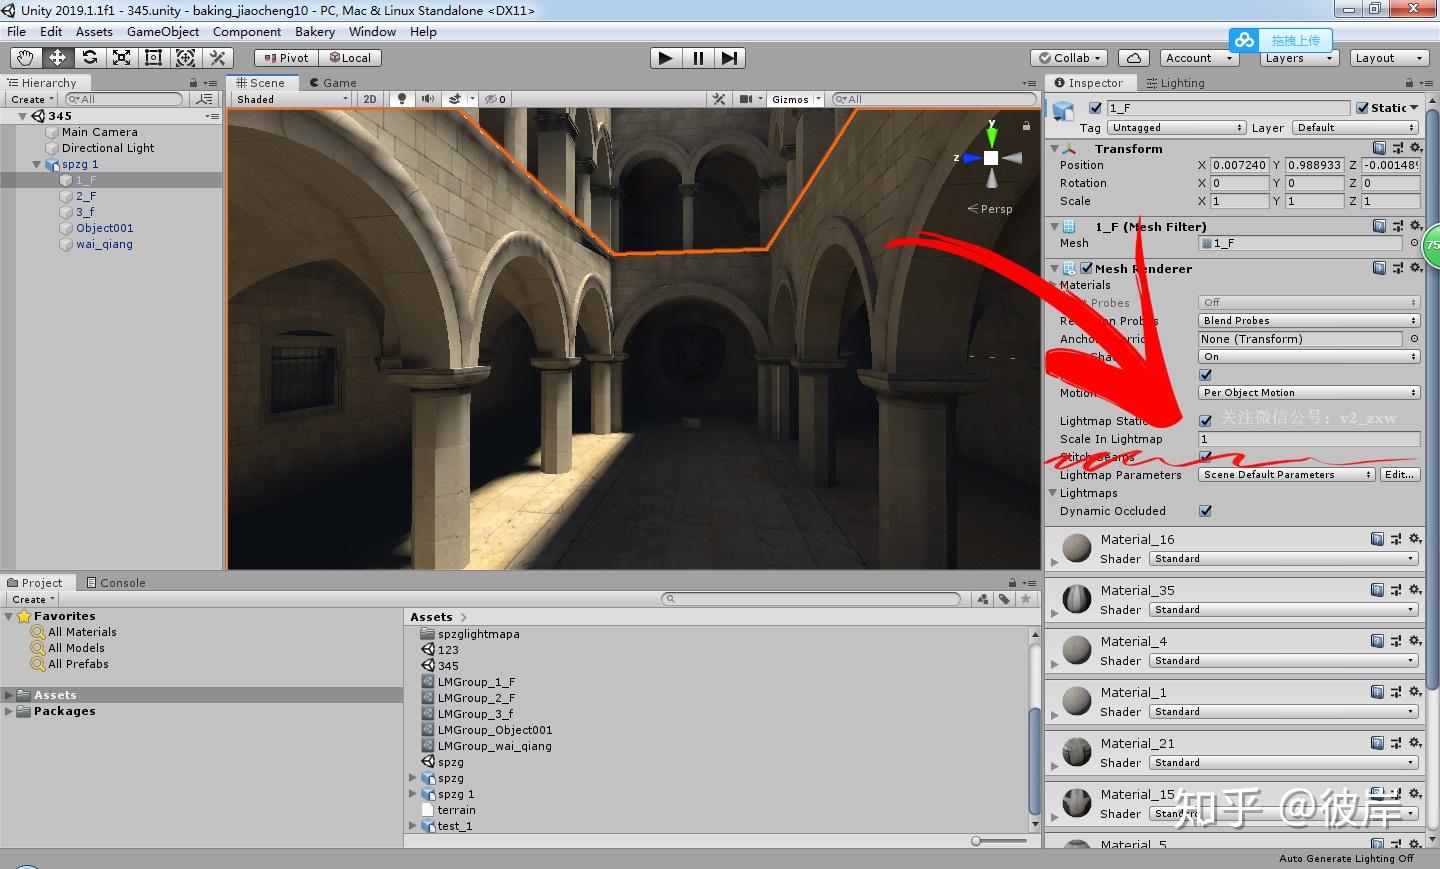Switch to the Console tab
Viewport: 1440px width, 869px height.
[116, 583]
